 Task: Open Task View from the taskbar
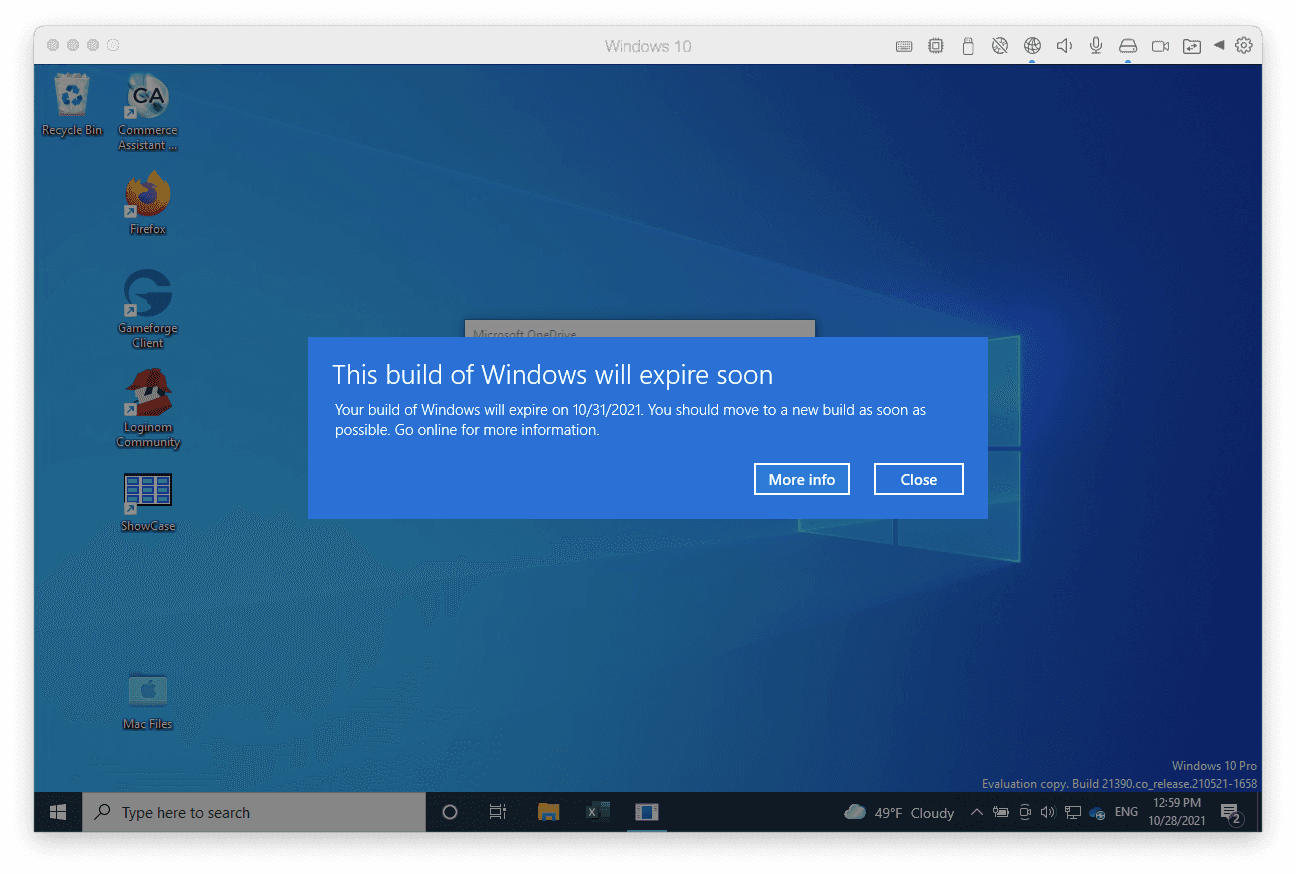click(498, 812)
